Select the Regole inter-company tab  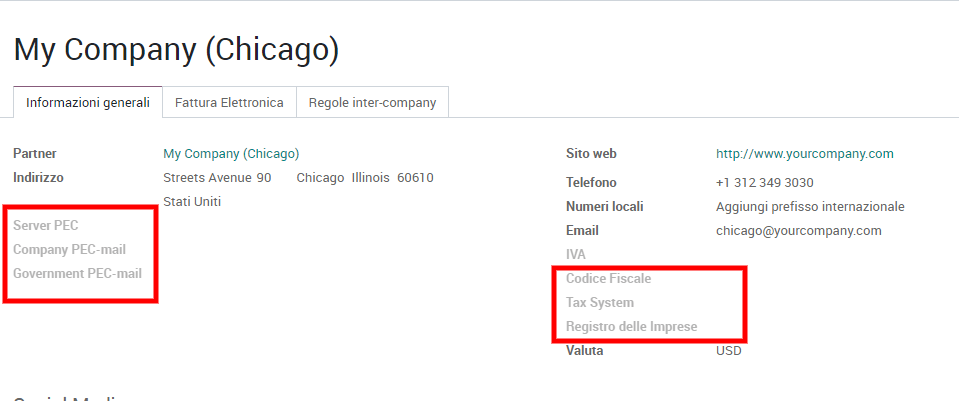pyautogui.click(x=372, y=103)
